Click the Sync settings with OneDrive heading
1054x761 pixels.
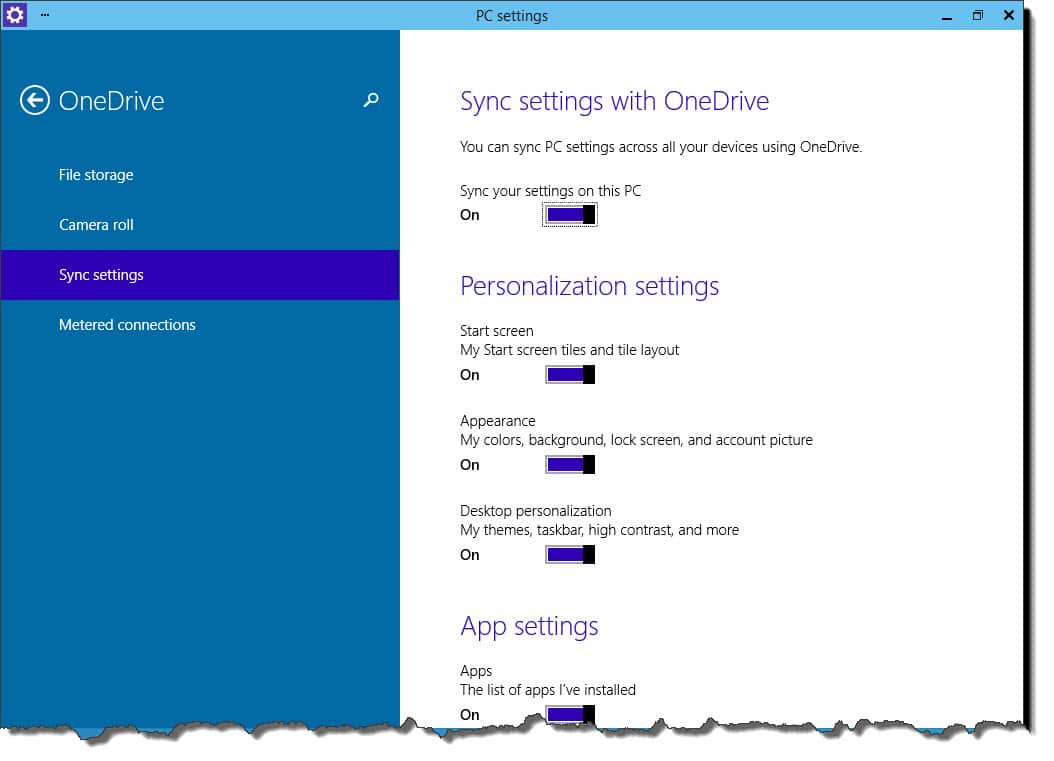coord(614,102)
